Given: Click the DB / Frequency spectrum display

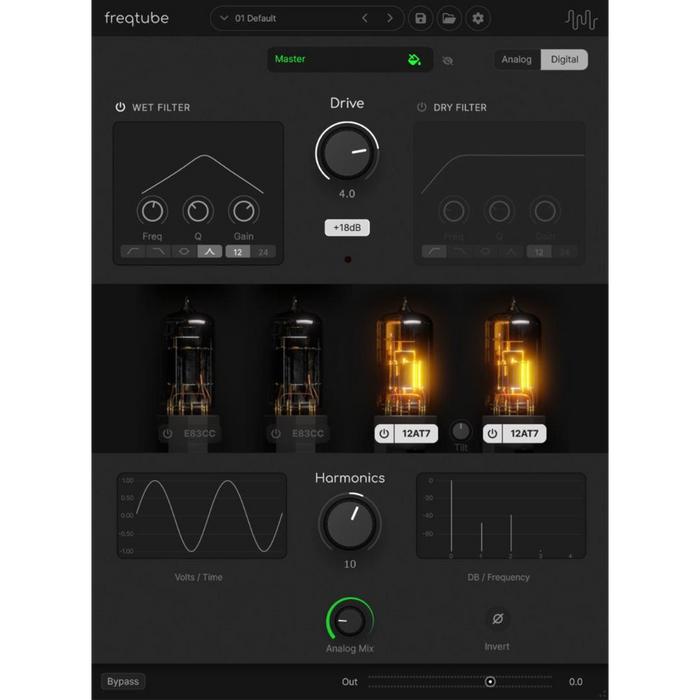Looking at the screenshot, I should (x=501, y=516).
